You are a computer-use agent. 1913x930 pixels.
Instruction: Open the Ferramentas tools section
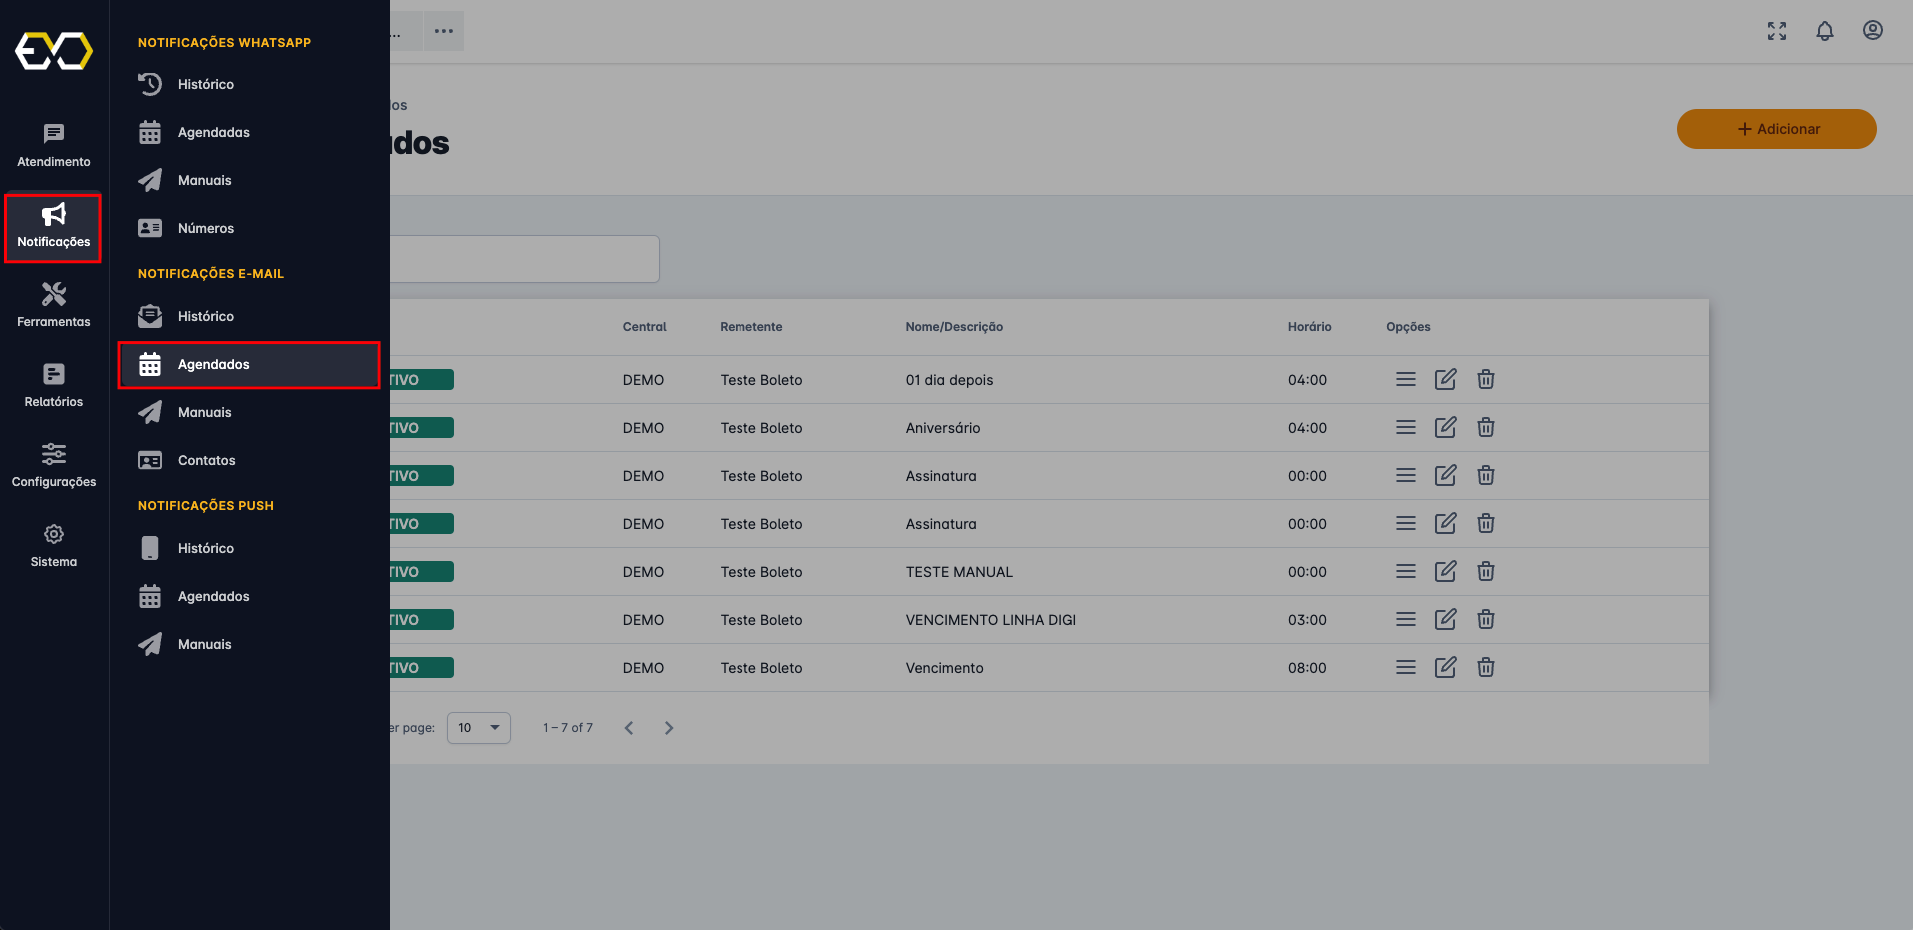coord(54,305)
